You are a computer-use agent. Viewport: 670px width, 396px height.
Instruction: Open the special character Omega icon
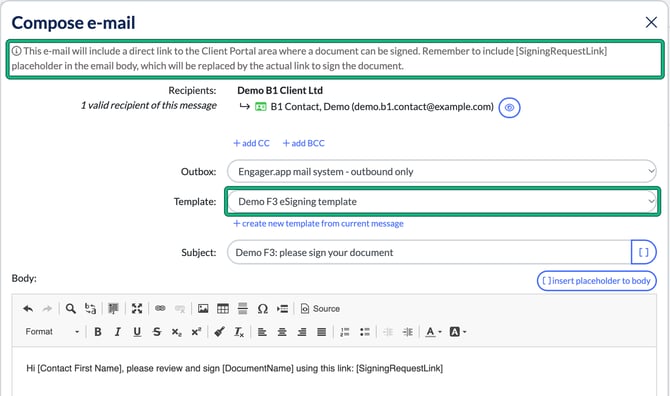click(263, 308)
